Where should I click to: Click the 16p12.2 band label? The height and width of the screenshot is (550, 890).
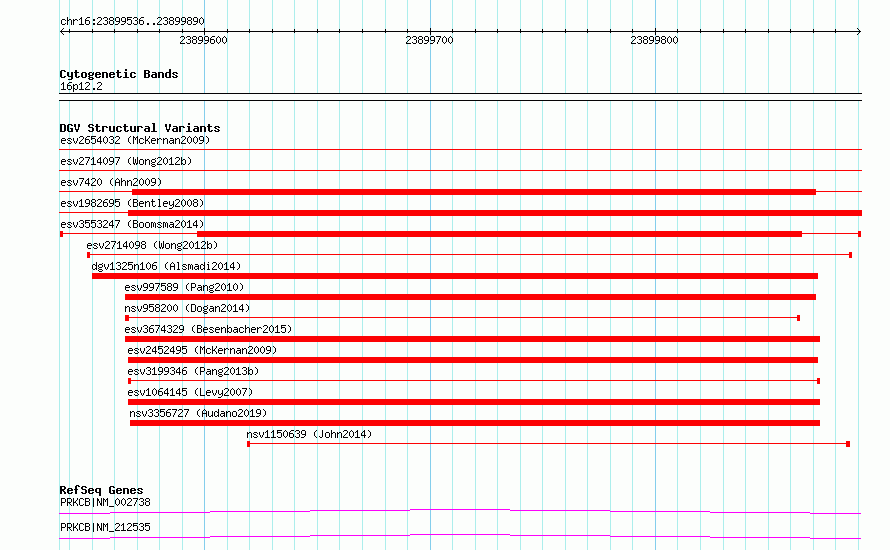(81, 86)
